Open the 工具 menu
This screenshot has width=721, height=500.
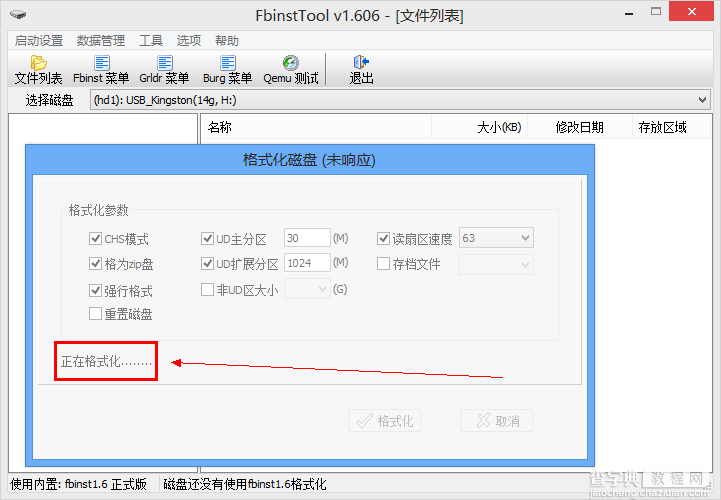pyautogui.click(x=151, y=40)
